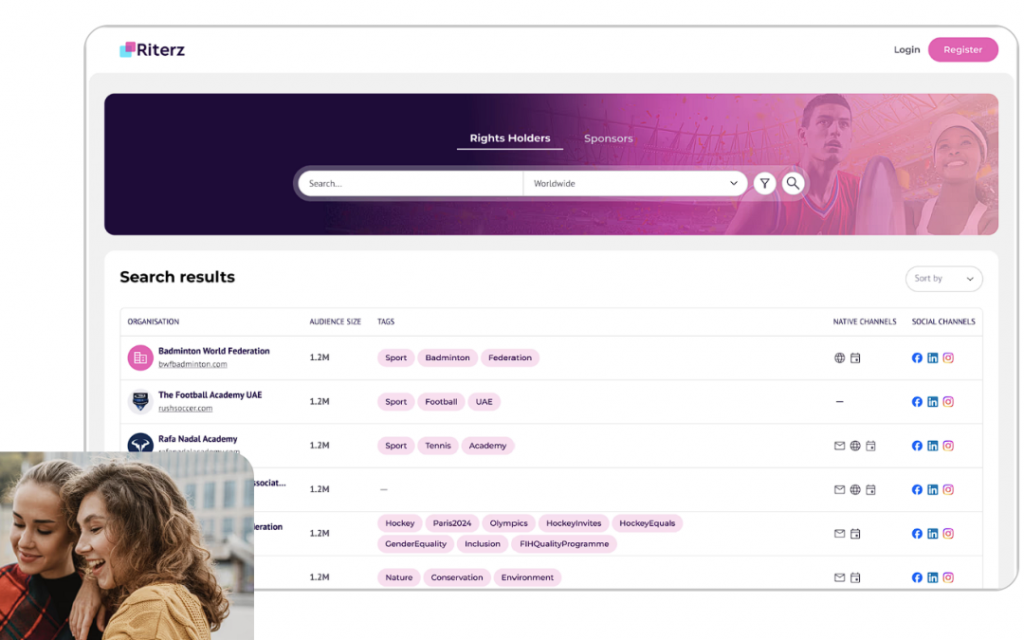
Task: Open Badminton World Federation LinkedIn icon
Action: (933, 358)
